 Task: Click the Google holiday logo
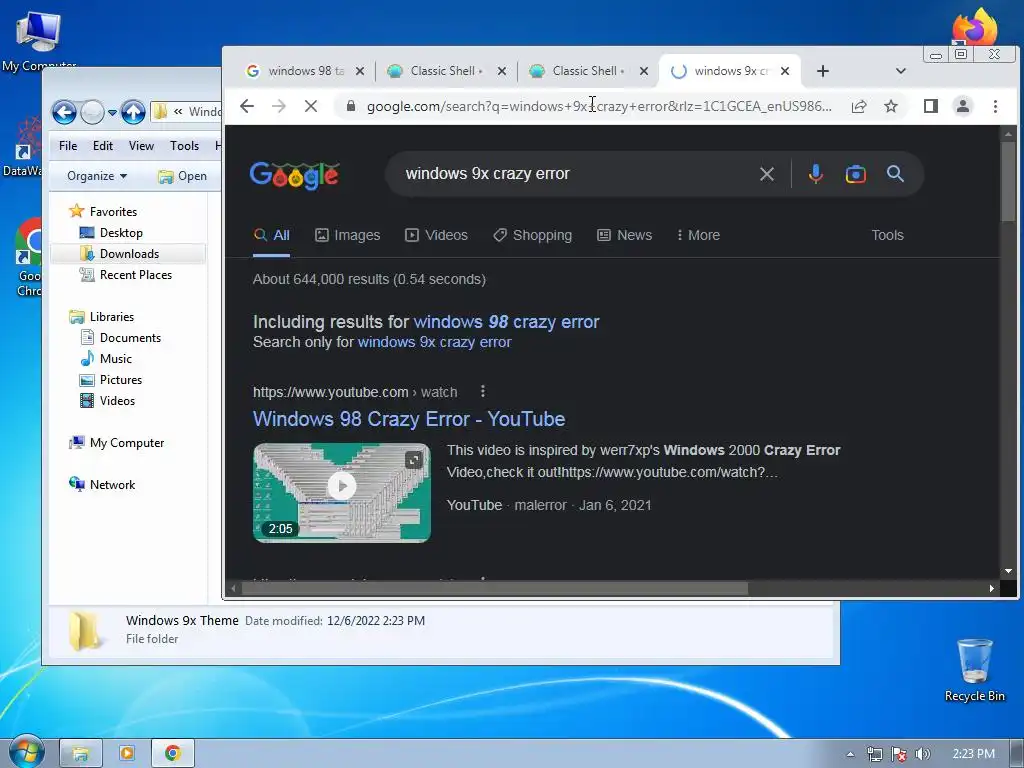[x=295, y=174]
